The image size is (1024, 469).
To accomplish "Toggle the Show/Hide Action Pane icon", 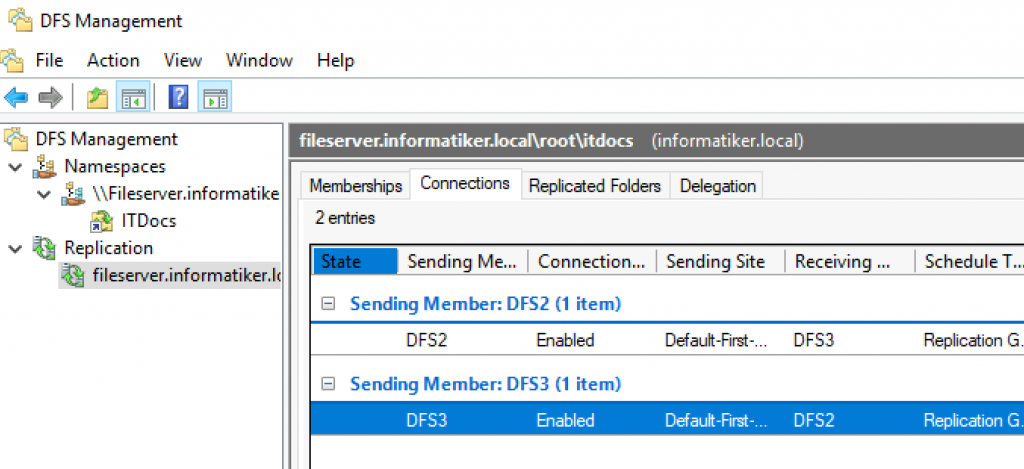I will [215, 98].
